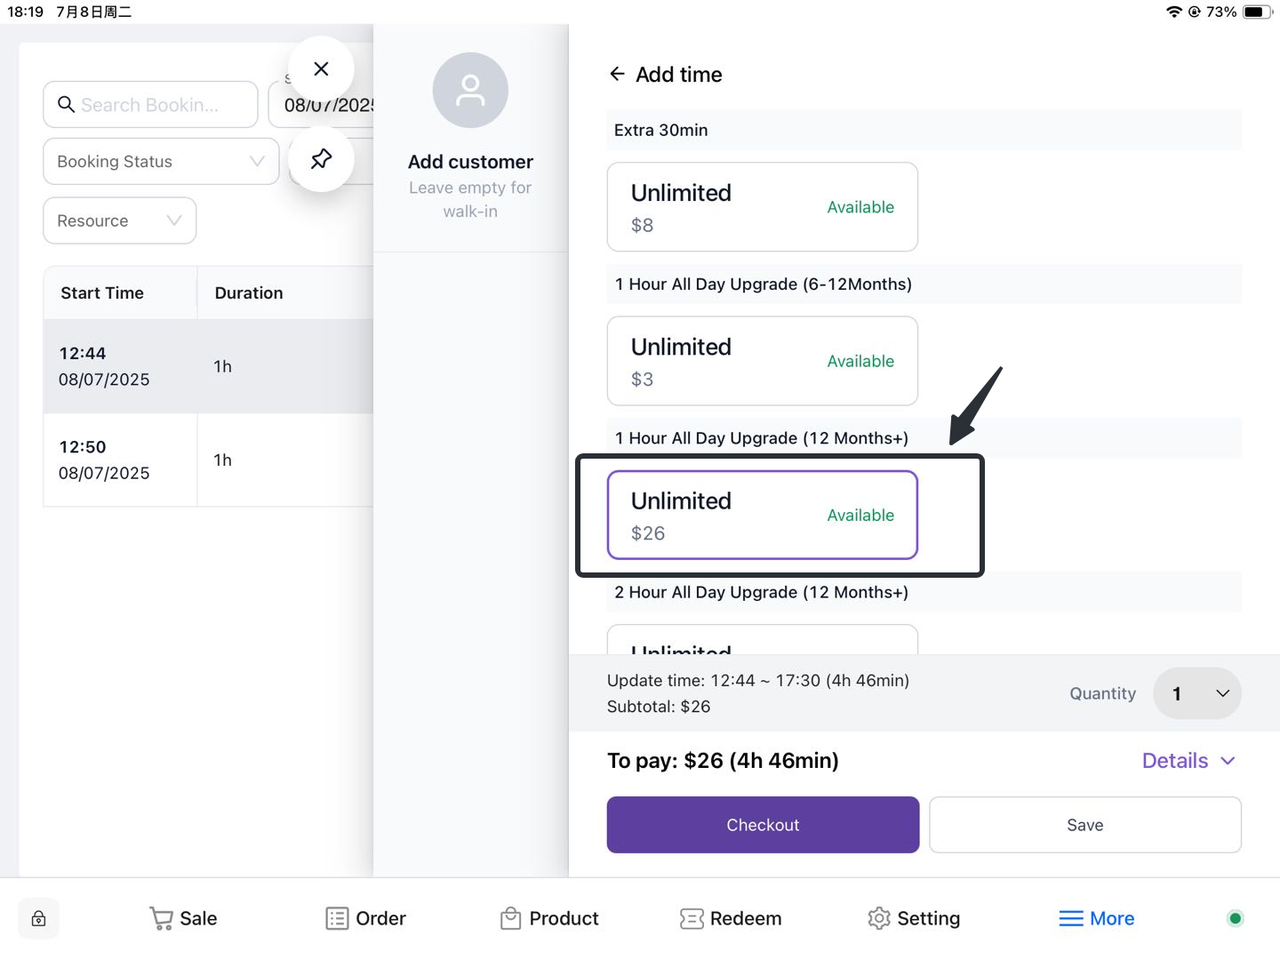Viewport: 1280px width, 960px height.
Task: Click the lock icon in bottom bar
Action: click(x=39, y=918)
